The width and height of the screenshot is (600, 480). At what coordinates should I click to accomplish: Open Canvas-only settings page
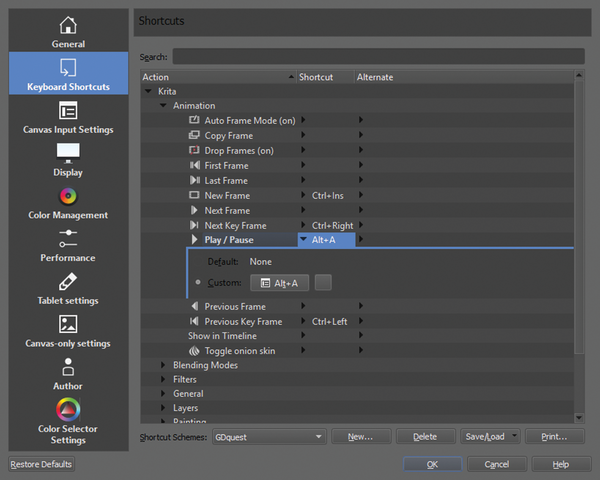click(x=68, y=331)
